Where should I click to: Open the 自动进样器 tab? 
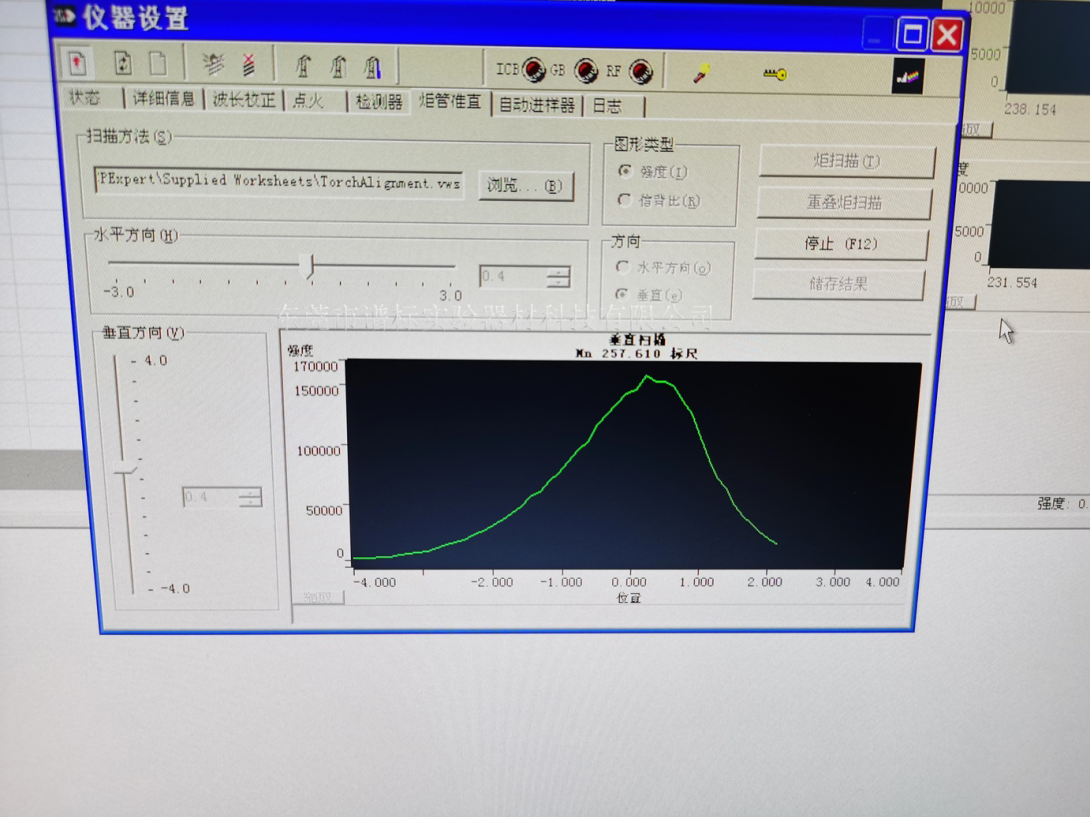pos(536,105)
